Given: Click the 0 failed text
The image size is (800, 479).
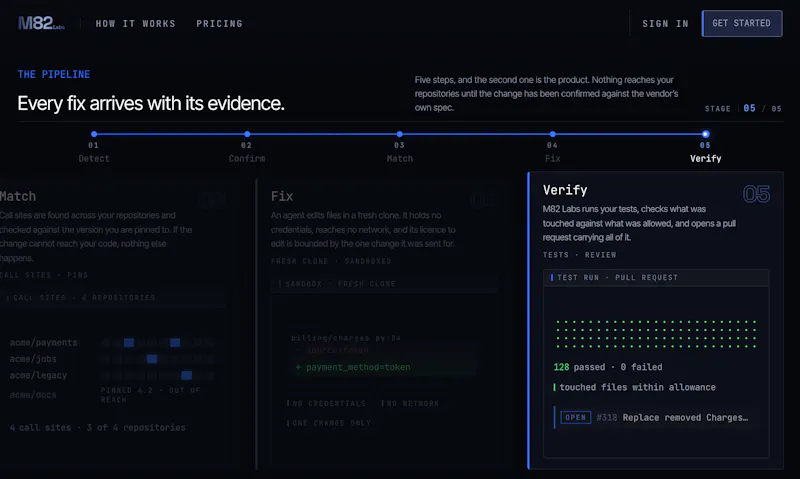Looking at the screenshot, I should tap(641, 367).
